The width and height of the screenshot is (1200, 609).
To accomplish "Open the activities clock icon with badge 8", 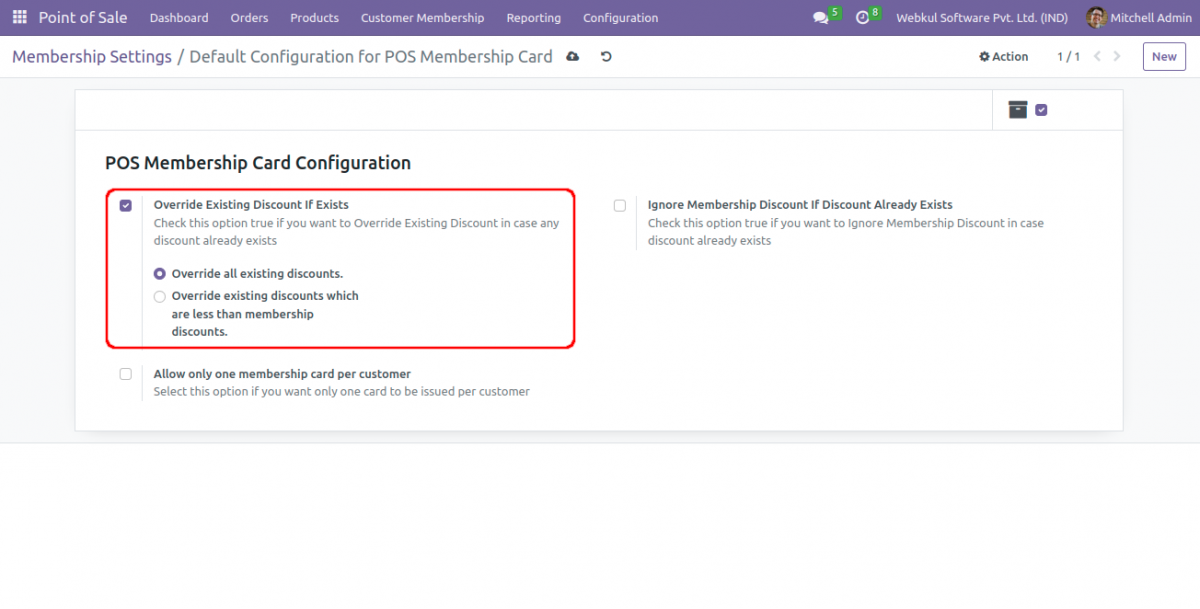I will (x=863, y=18).
